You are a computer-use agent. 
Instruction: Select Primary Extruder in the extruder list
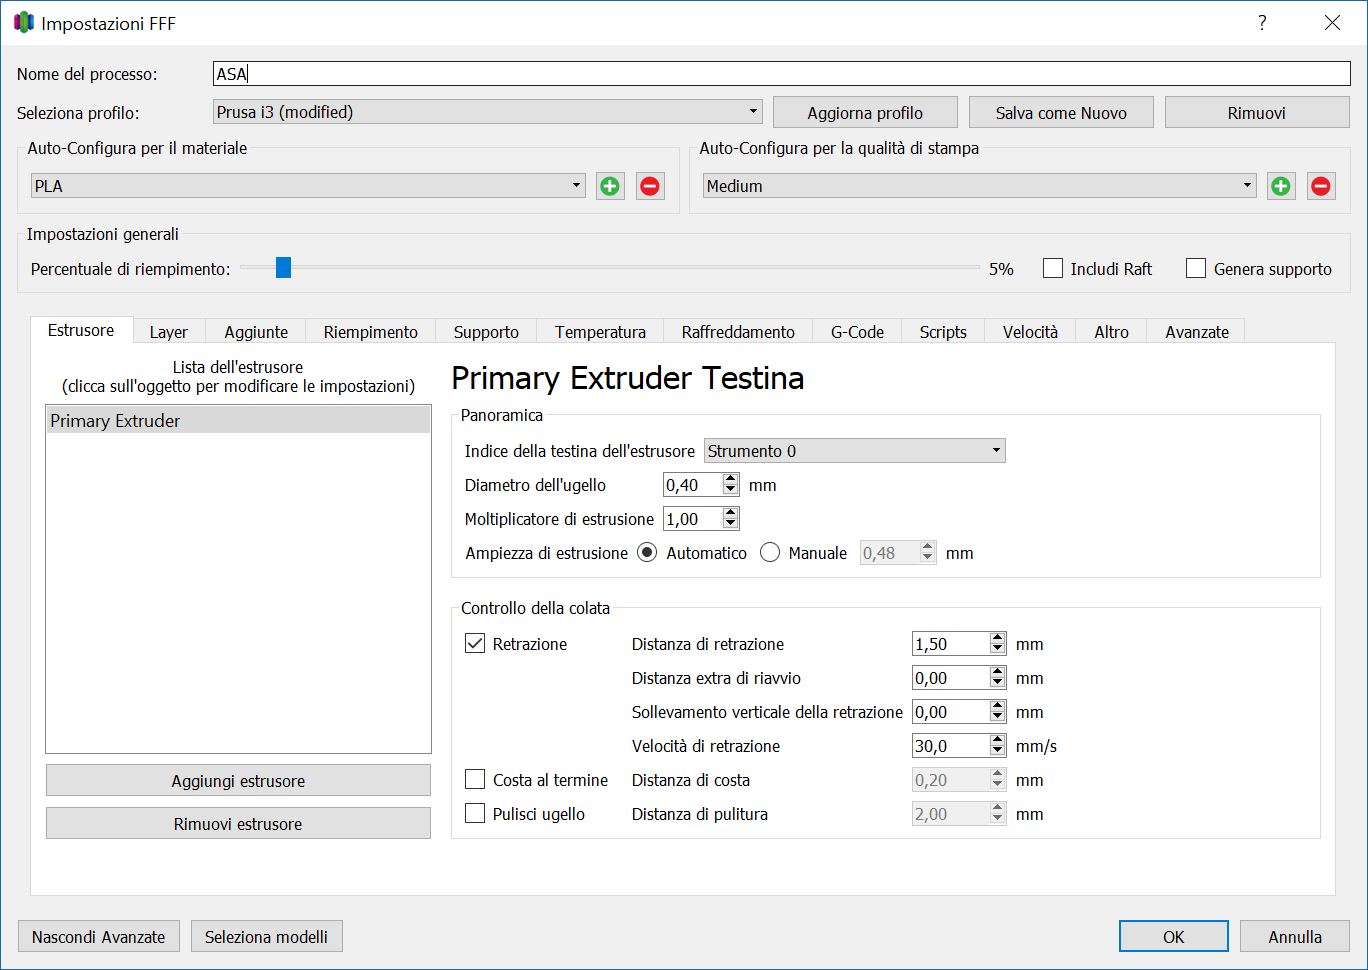pos(238,421)
